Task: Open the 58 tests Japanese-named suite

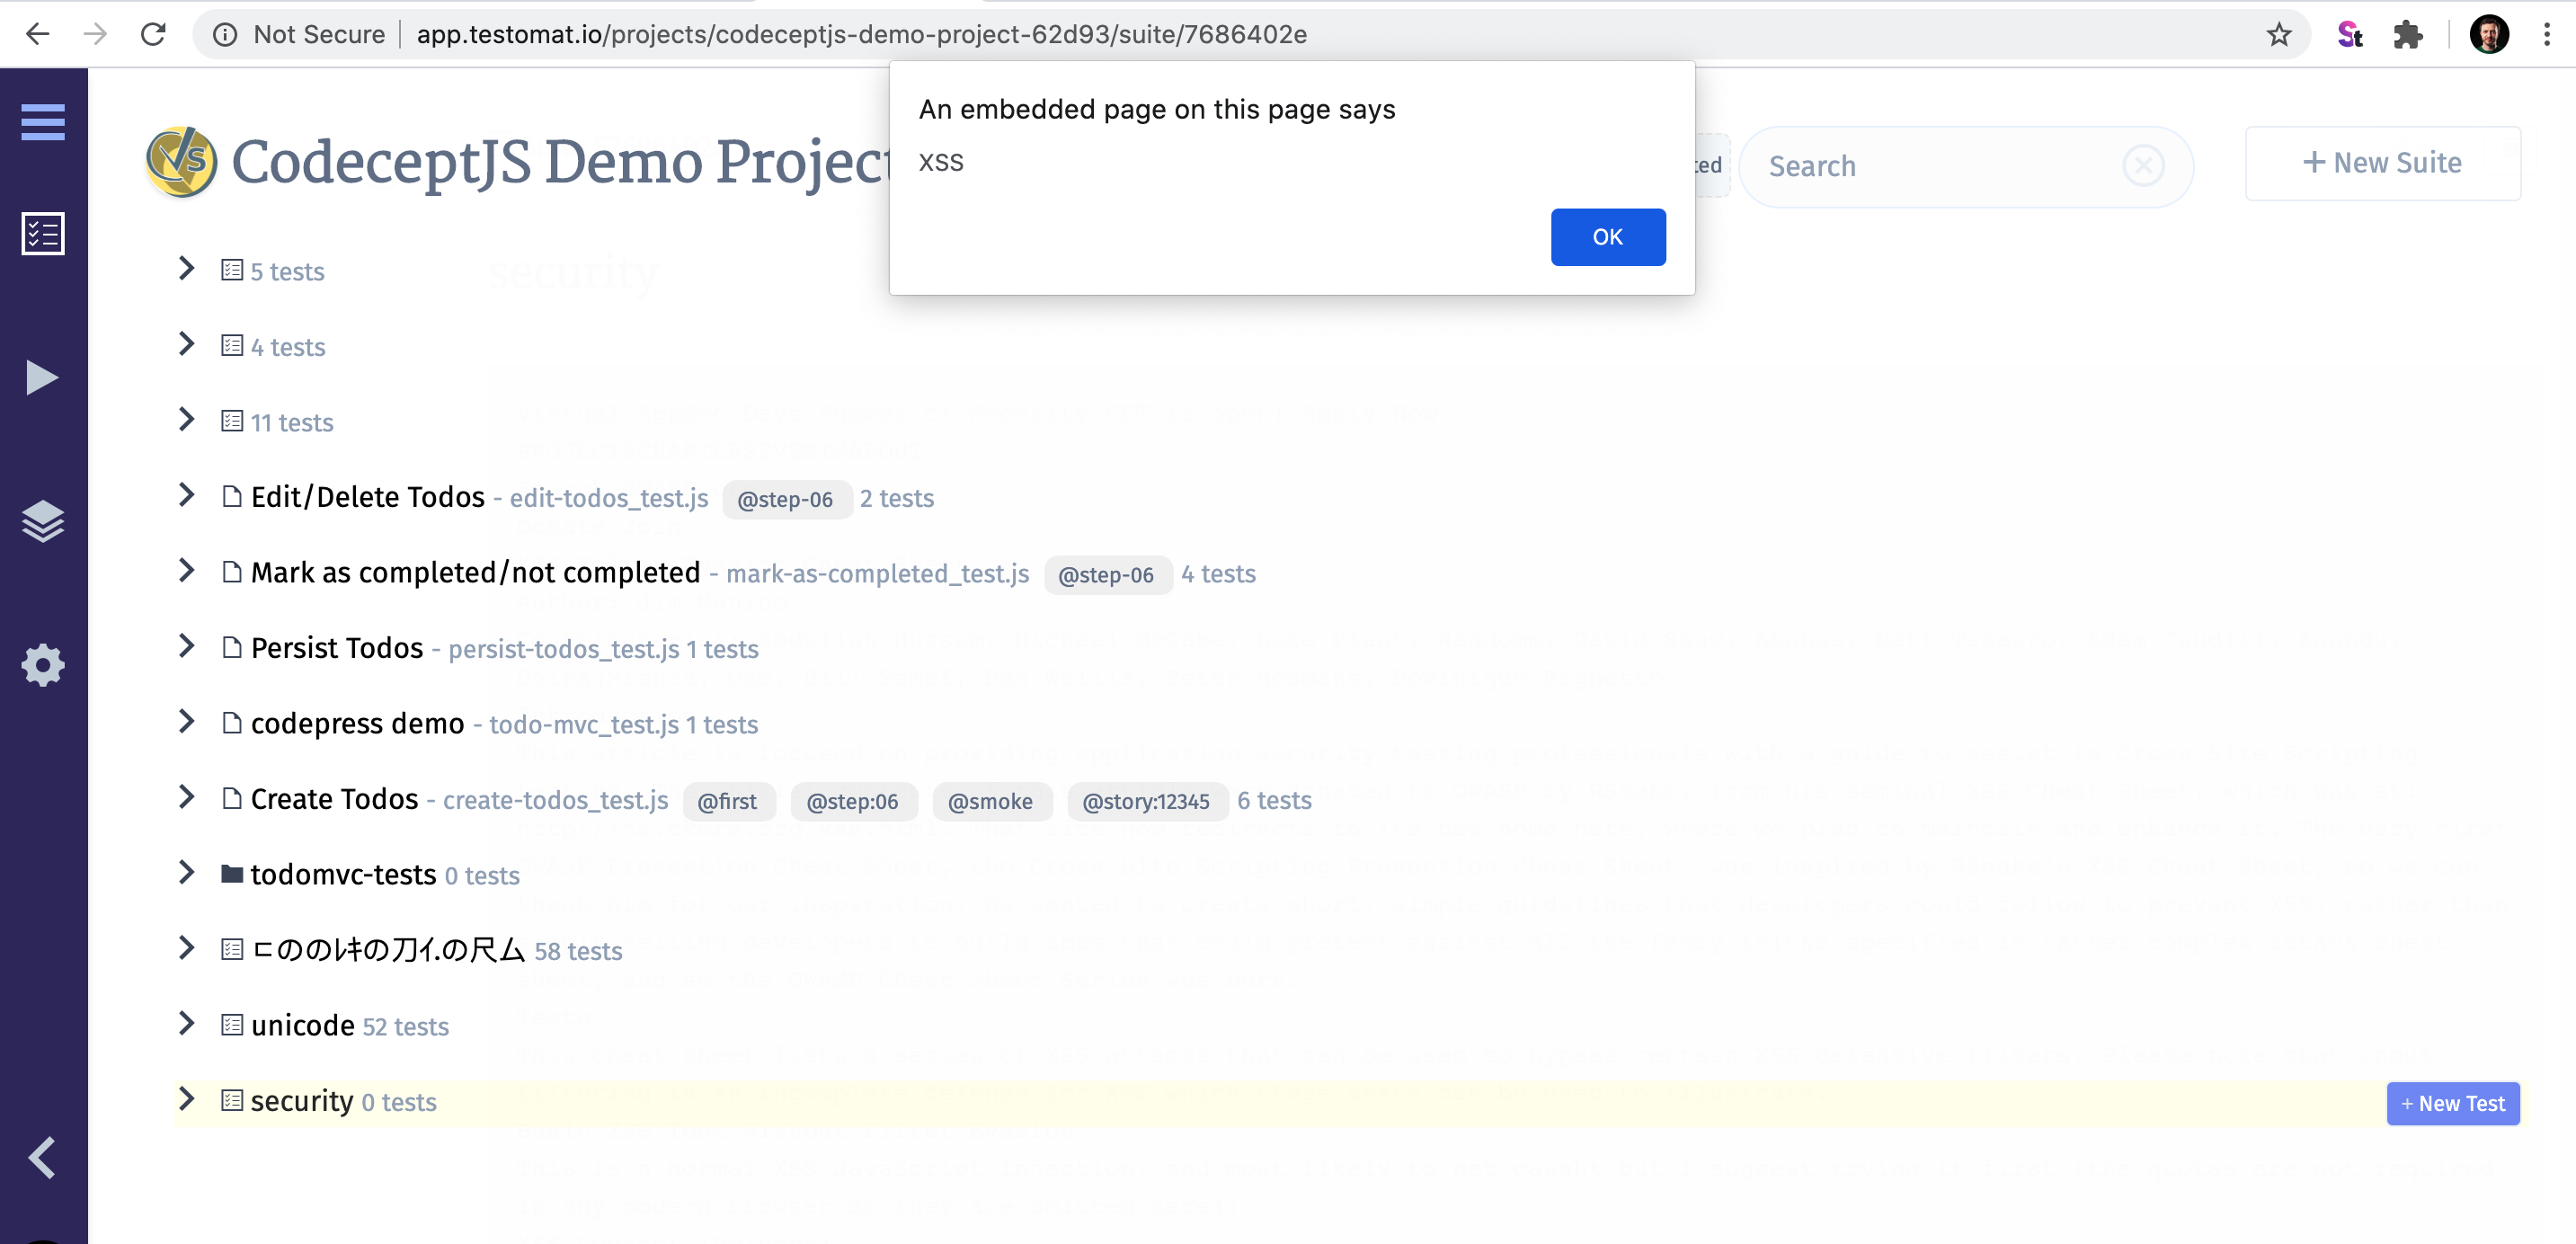Action: [x=387, y=950]
